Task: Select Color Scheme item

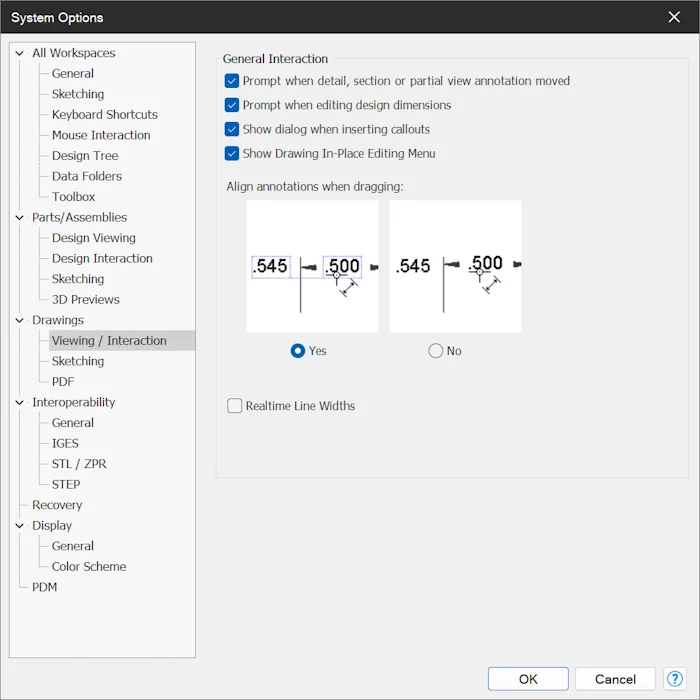Action: tap(89, 566)
